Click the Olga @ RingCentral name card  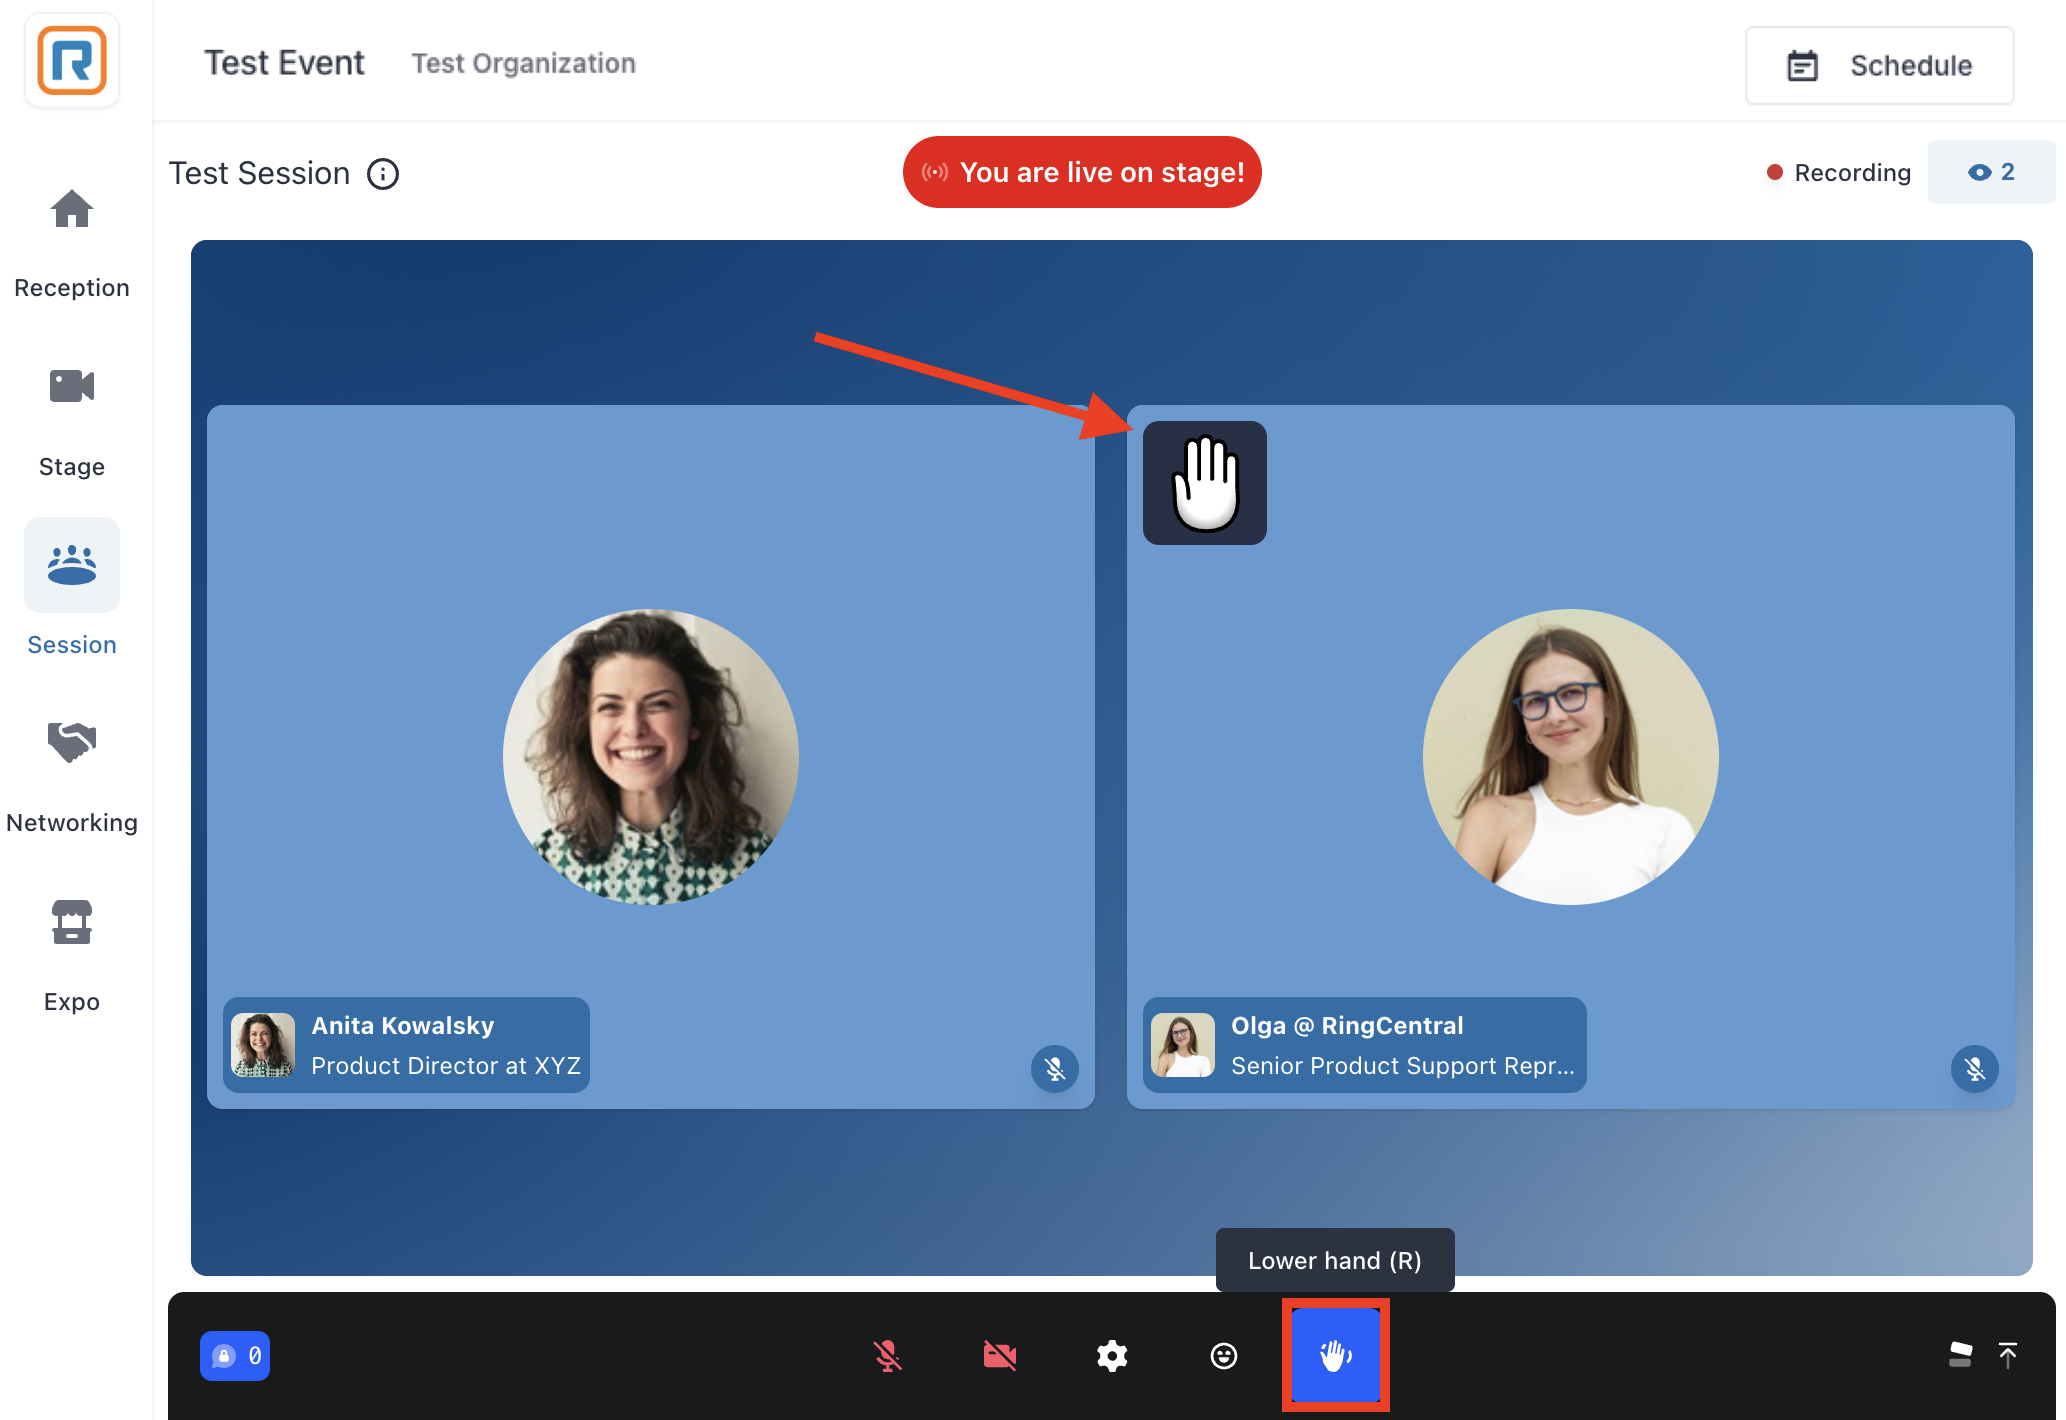(1364, 1045)
